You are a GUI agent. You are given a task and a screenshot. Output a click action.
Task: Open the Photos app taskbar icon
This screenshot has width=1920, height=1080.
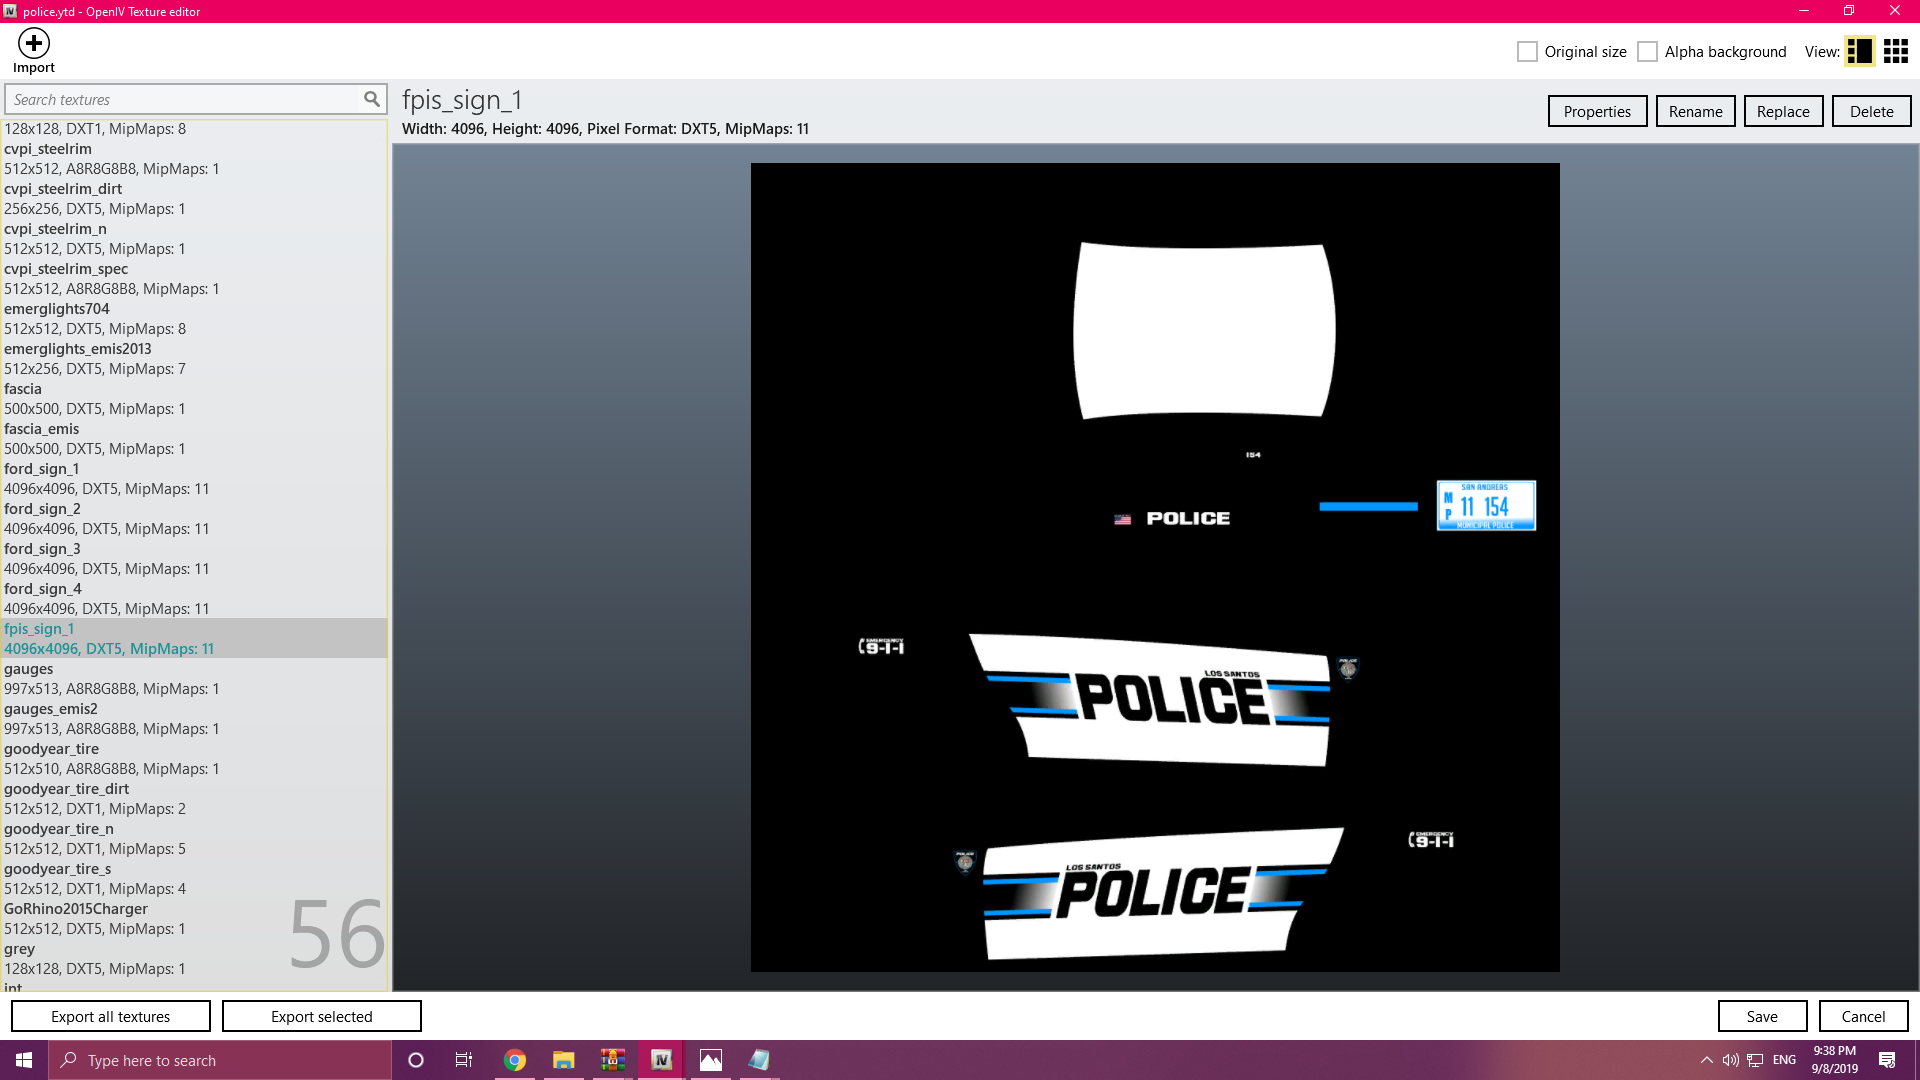coord(710,1060)
